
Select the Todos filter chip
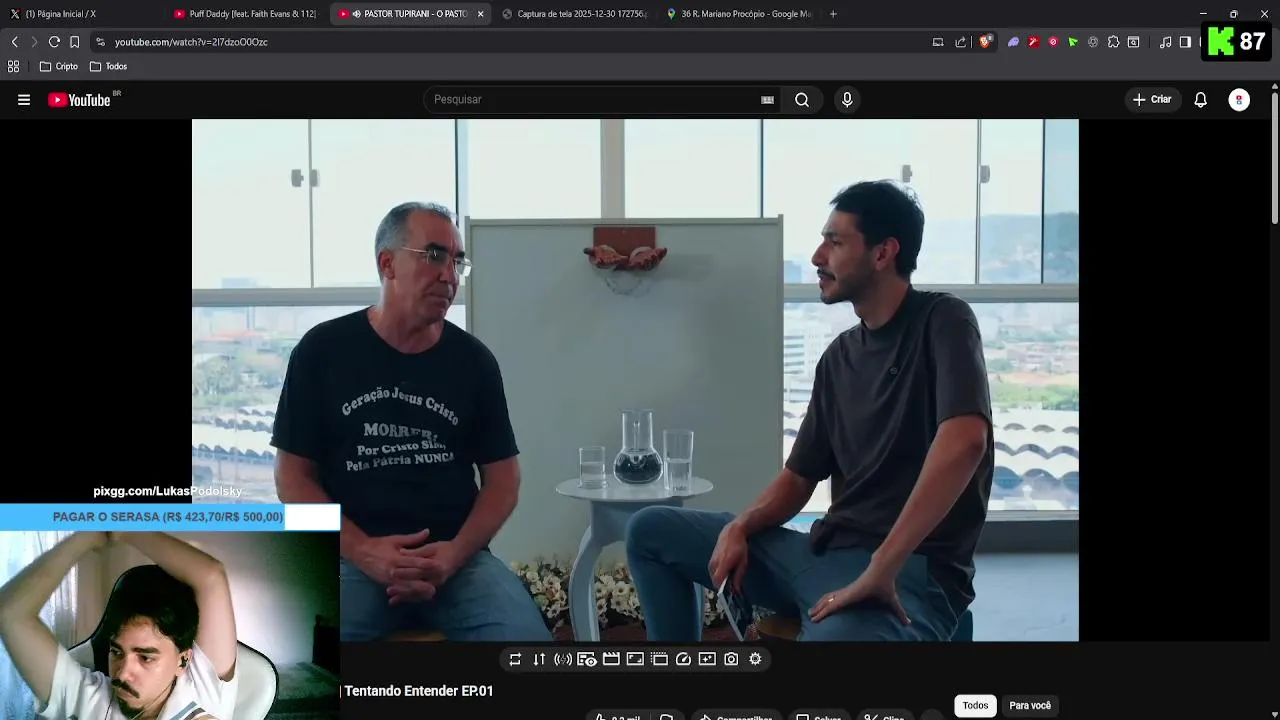[x=975, y=706]
